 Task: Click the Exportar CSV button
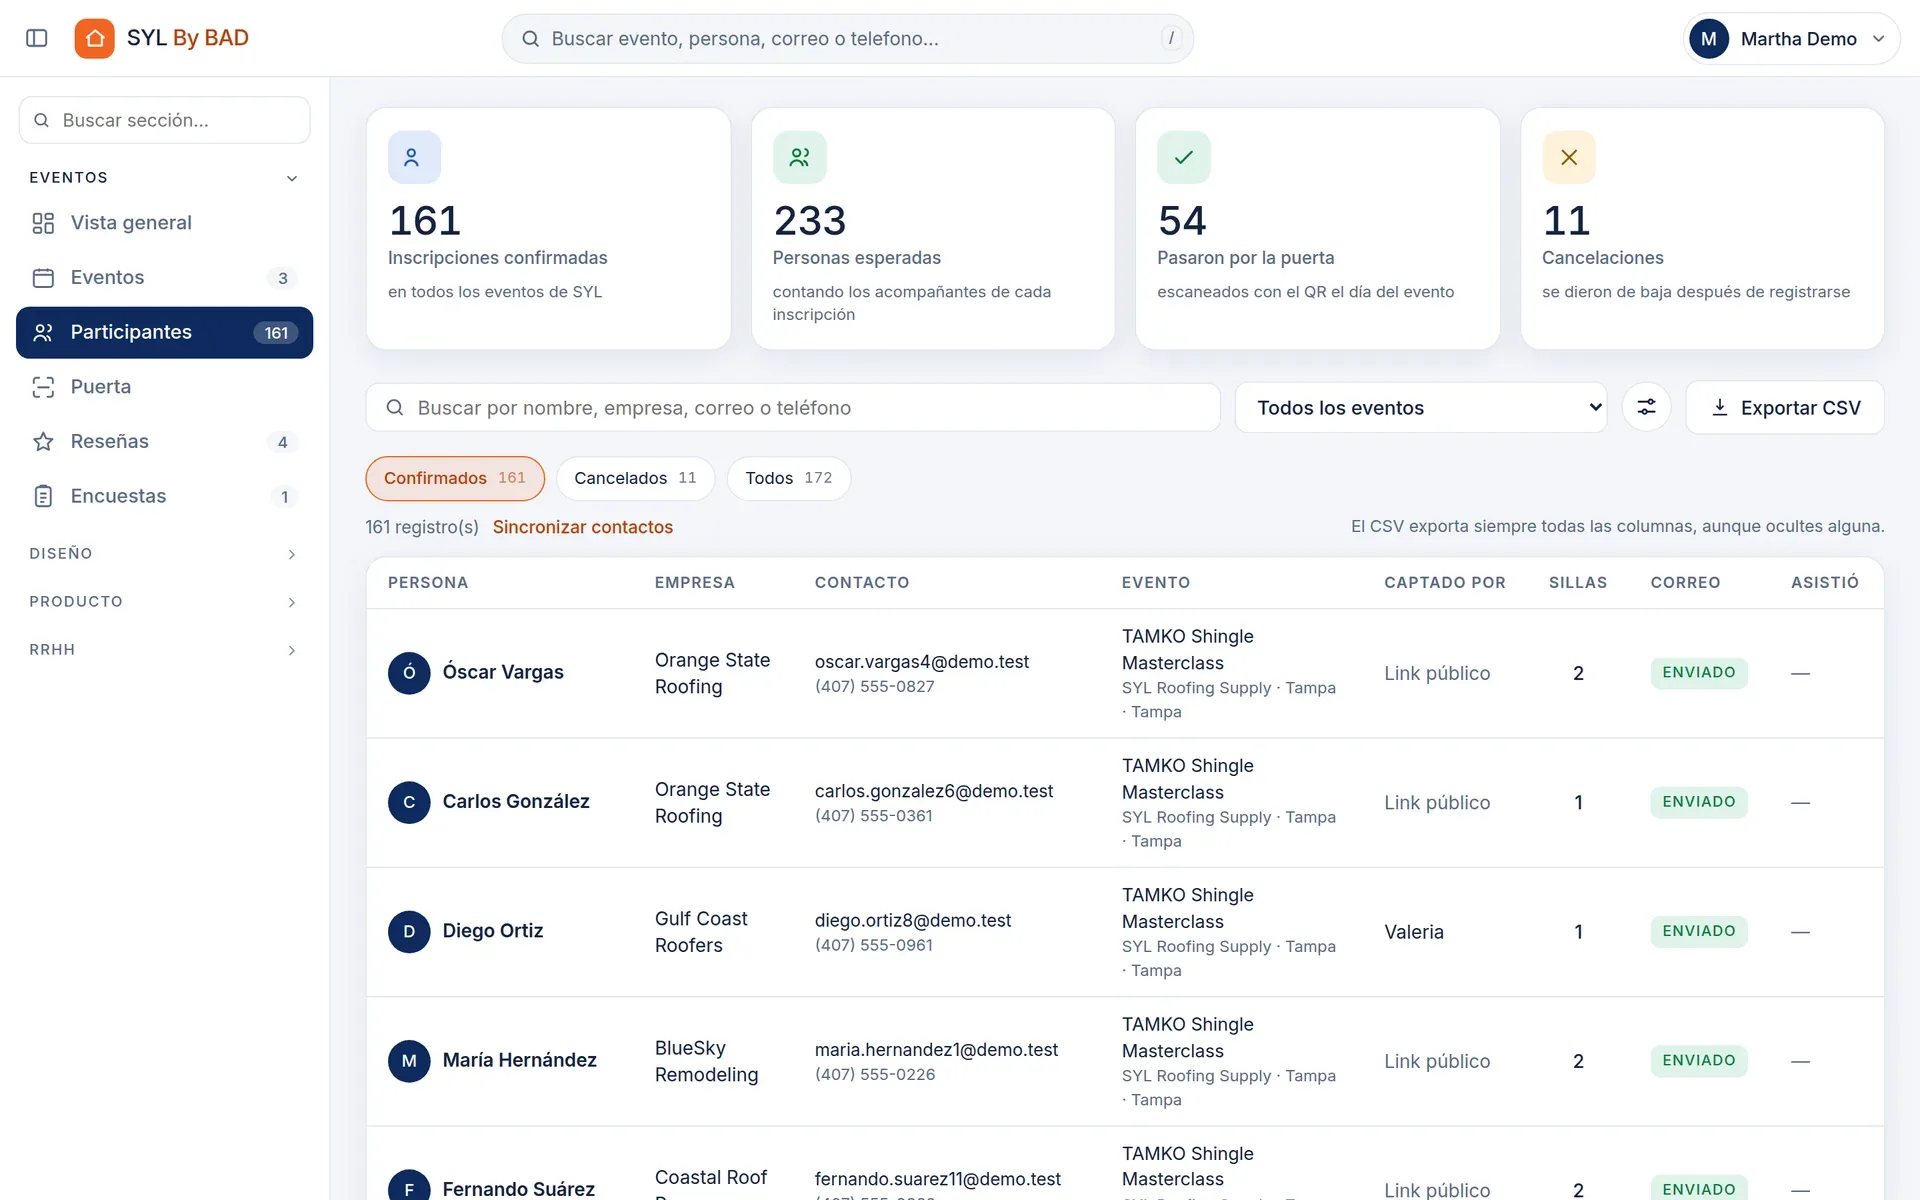(1785, 407)
